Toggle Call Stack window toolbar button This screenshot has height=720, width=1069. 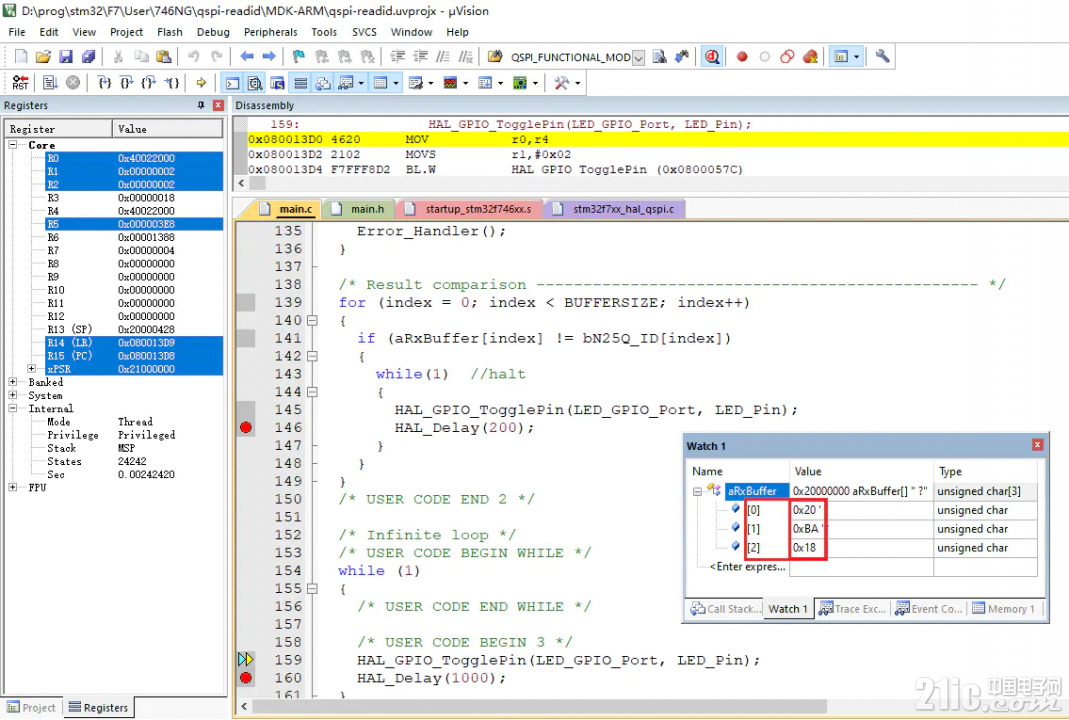[323, 83]
